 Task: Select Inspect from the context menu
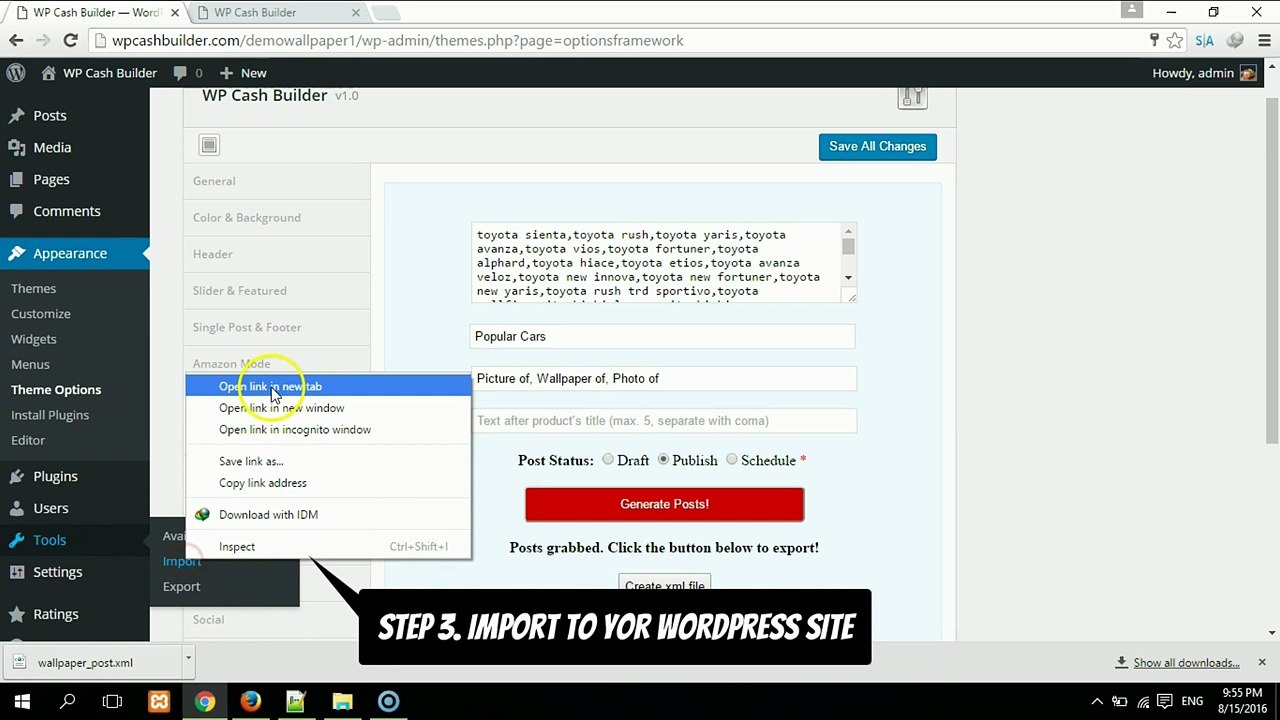pyautogui.click(x=328, y=547)
